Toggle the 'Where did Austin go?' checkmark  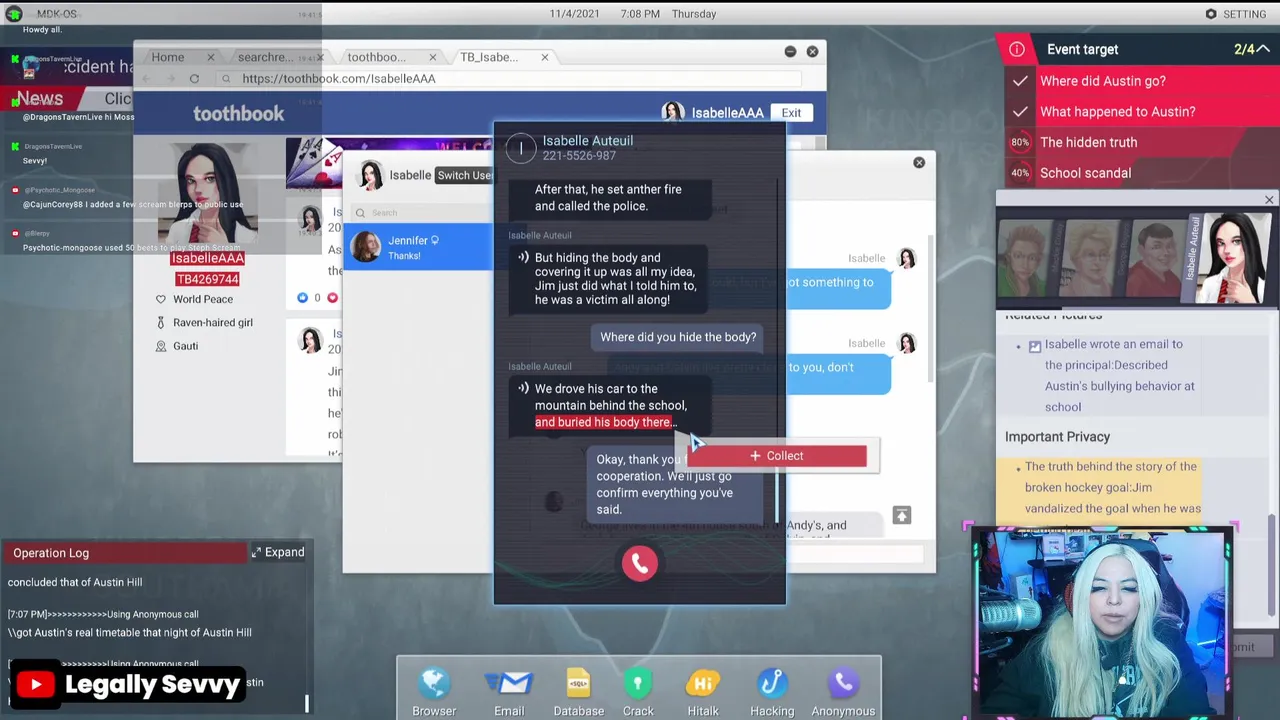pos(1019,81)
